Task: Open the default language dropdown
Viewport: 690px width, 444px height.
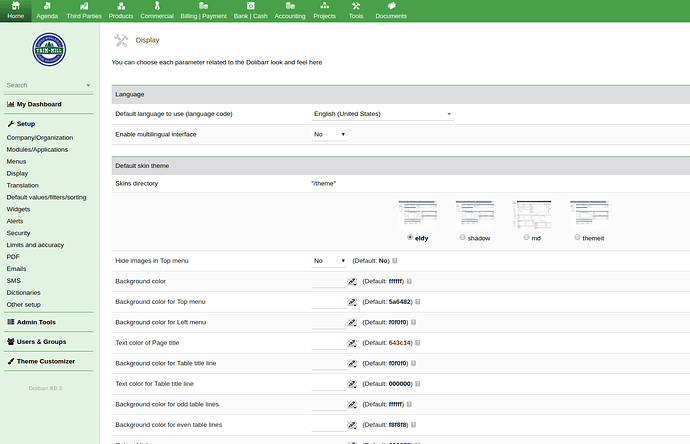Action: pyautogui.click(x=382, y=114)
